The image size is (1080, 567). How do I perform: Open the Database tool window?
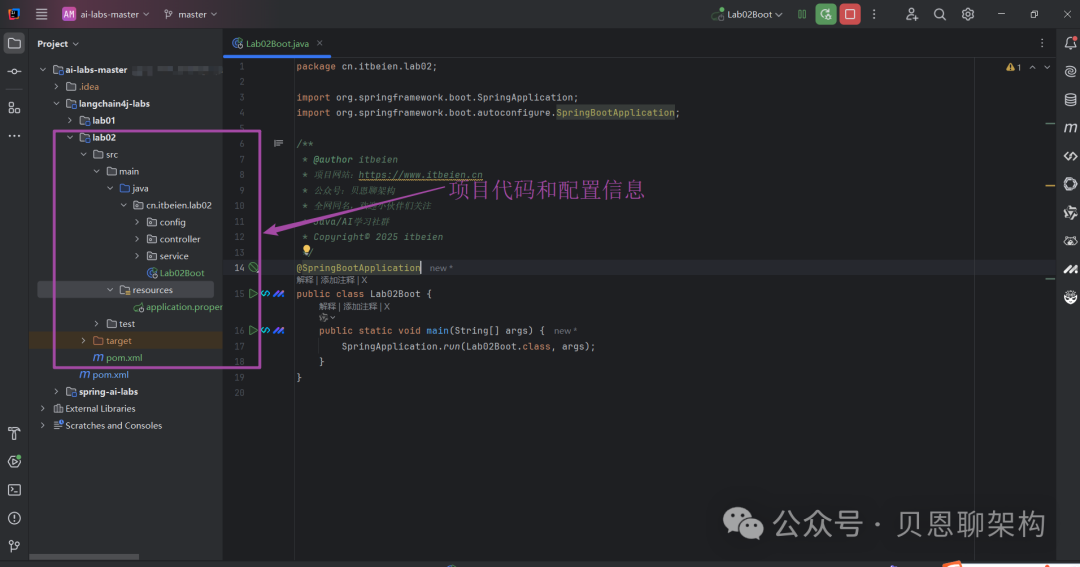point(1070,100)
